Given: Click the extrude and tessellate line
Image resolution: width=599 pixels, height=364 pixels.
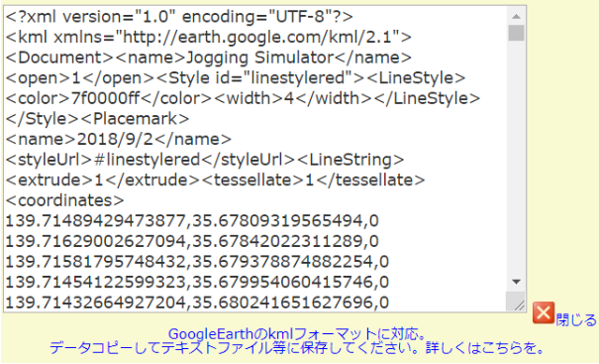Looking at the screenshot, I should [x=215, y=180].
